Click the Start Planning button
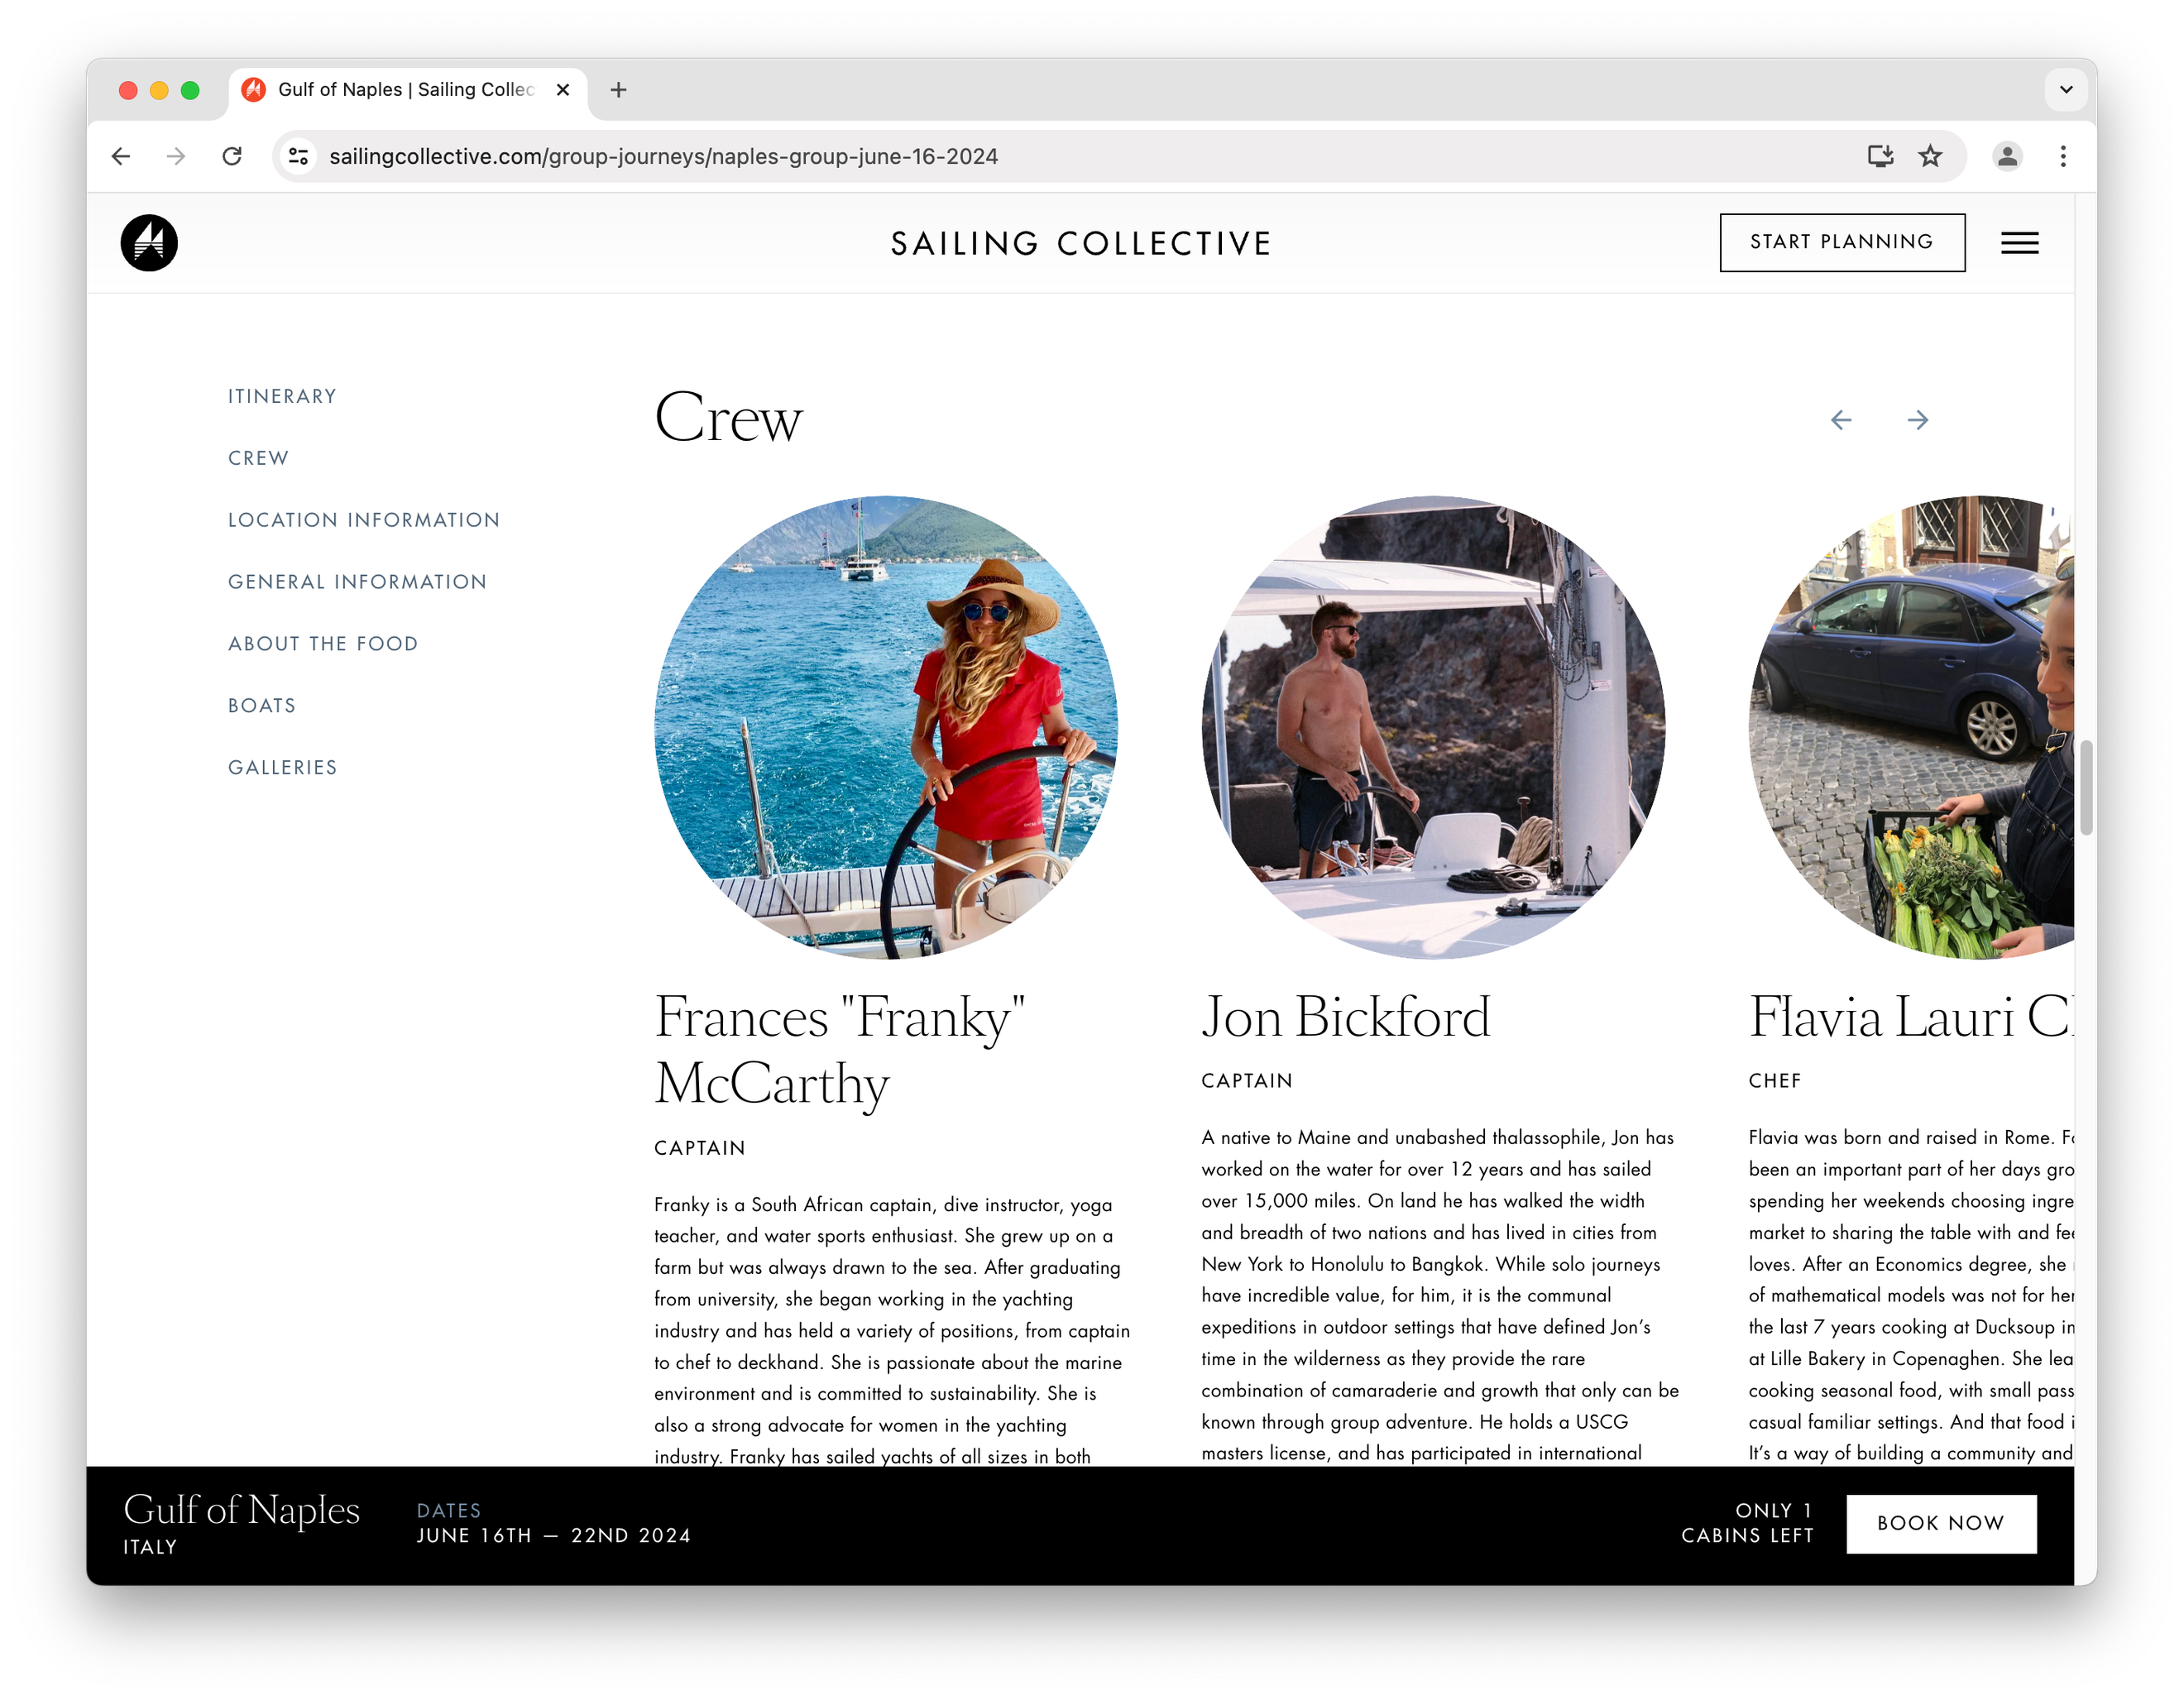 tap(1842, 242)
